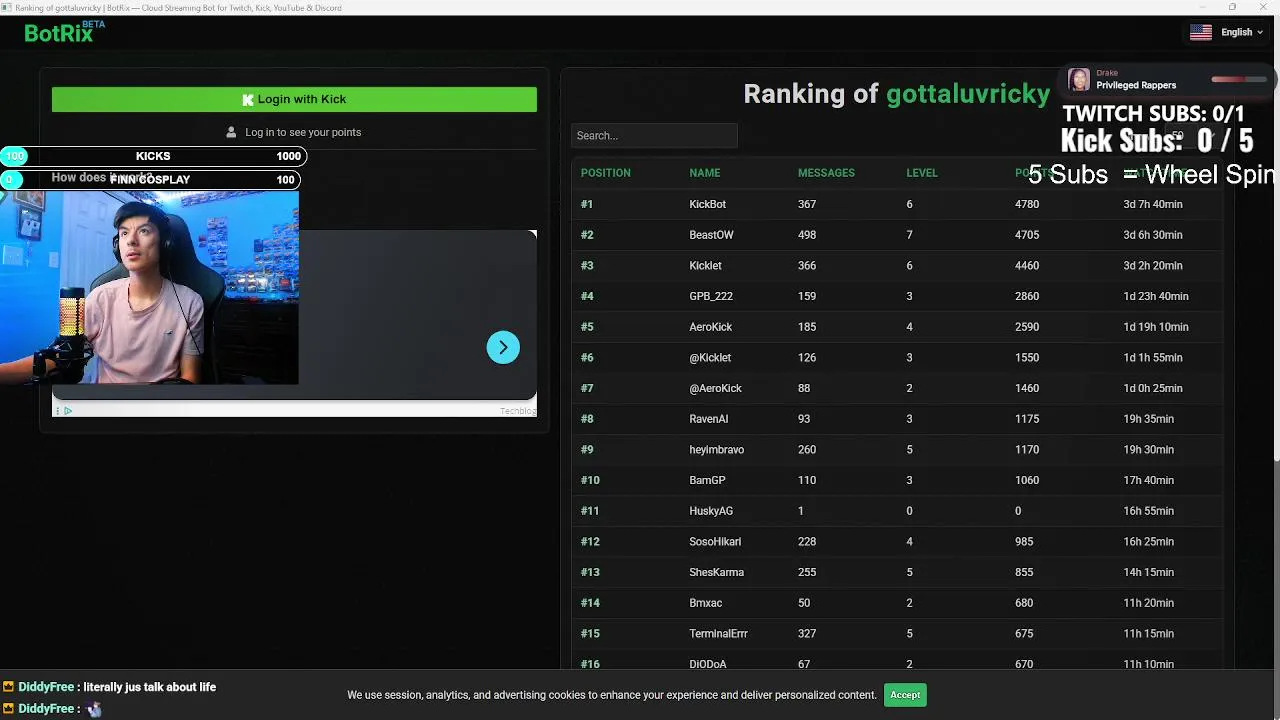This screenshot has height=720, width=1280.
Task: Sort by the LEVEL column header
Action: (922, 173)
